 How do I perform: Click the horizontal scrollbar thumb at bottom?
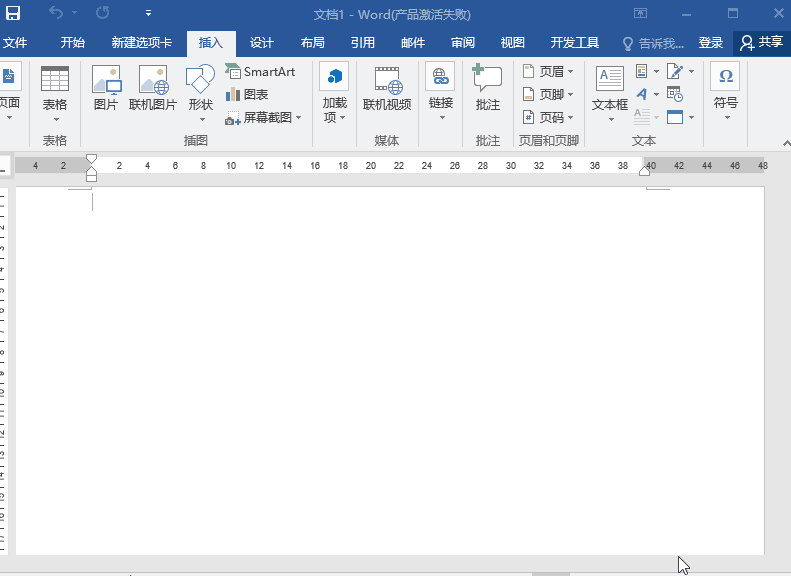coord(551,574)
